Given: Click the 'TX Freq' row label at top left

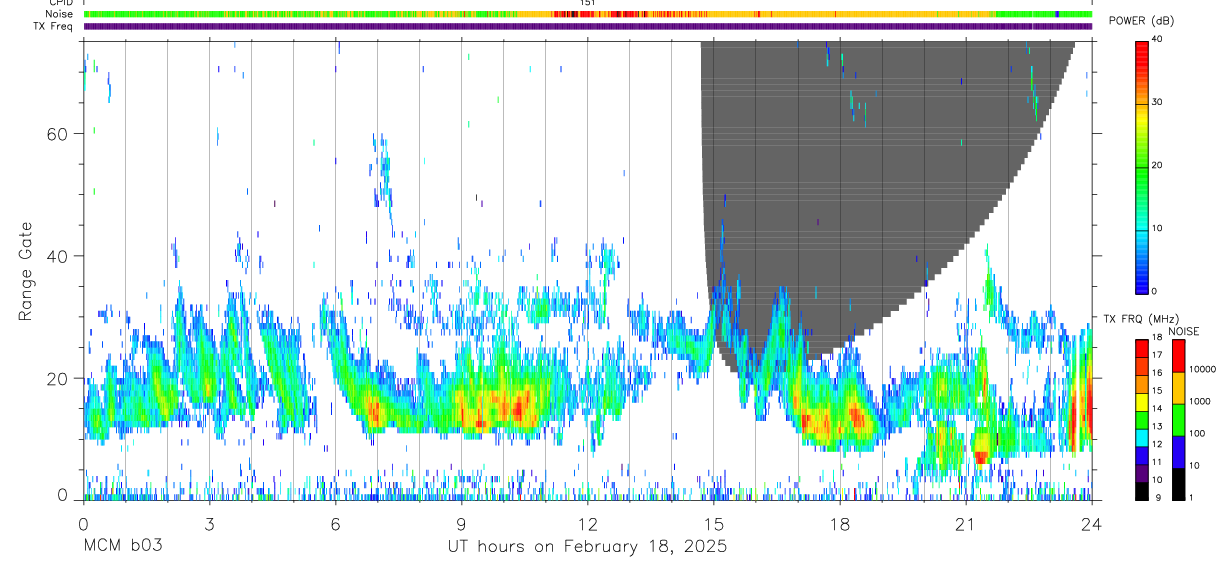Looking at the screenshot, I should click(51, 26).
